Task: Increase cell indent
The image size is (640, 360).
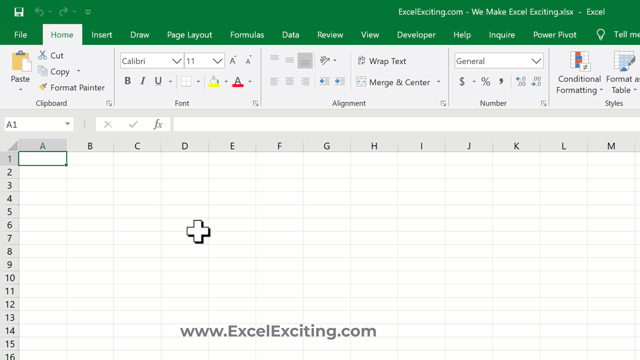Action: (x=340, y=82)
